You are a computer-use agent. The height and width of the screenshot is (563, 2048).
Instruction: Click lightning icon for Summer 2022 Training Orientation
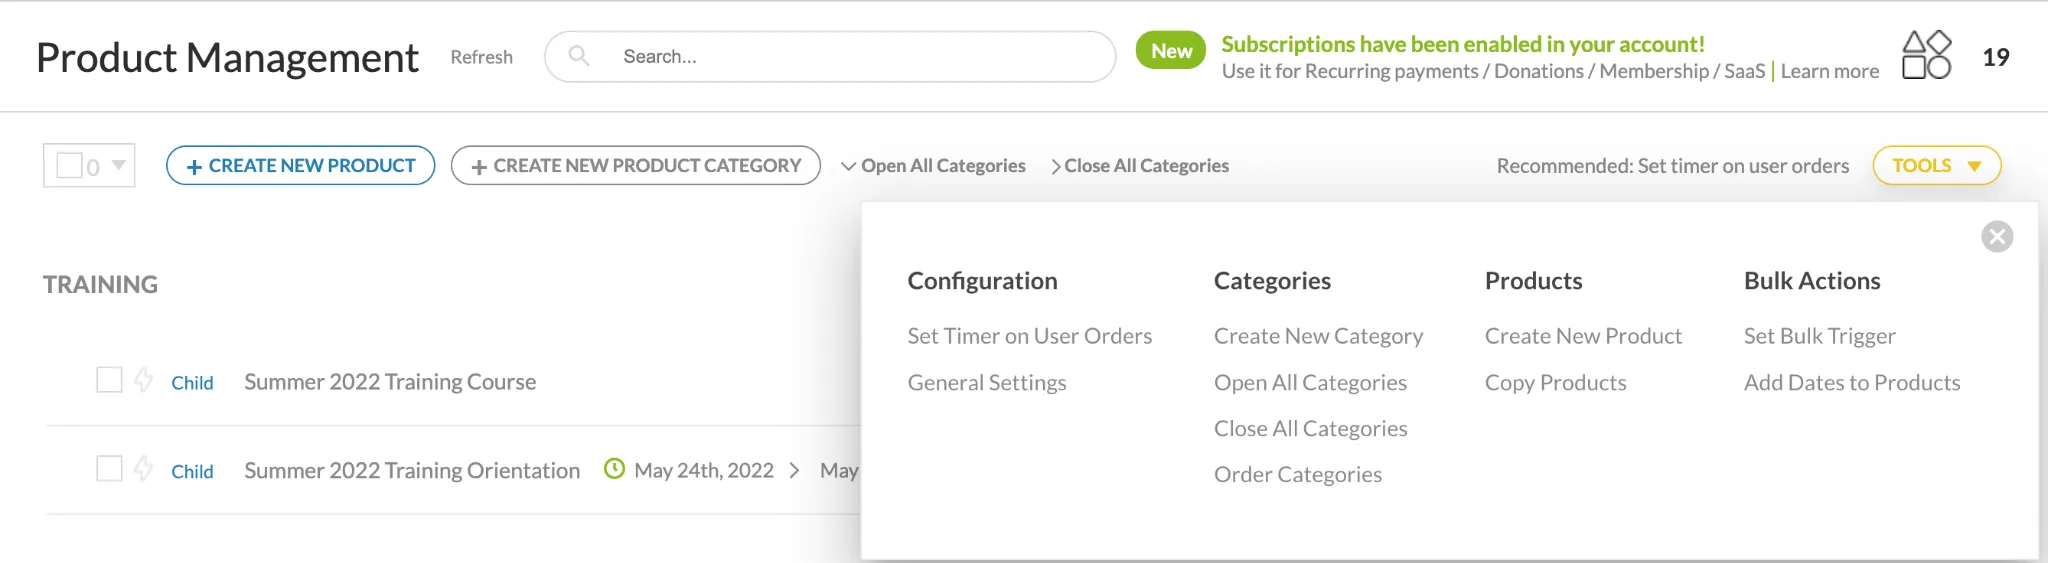[x=144, y=468]
